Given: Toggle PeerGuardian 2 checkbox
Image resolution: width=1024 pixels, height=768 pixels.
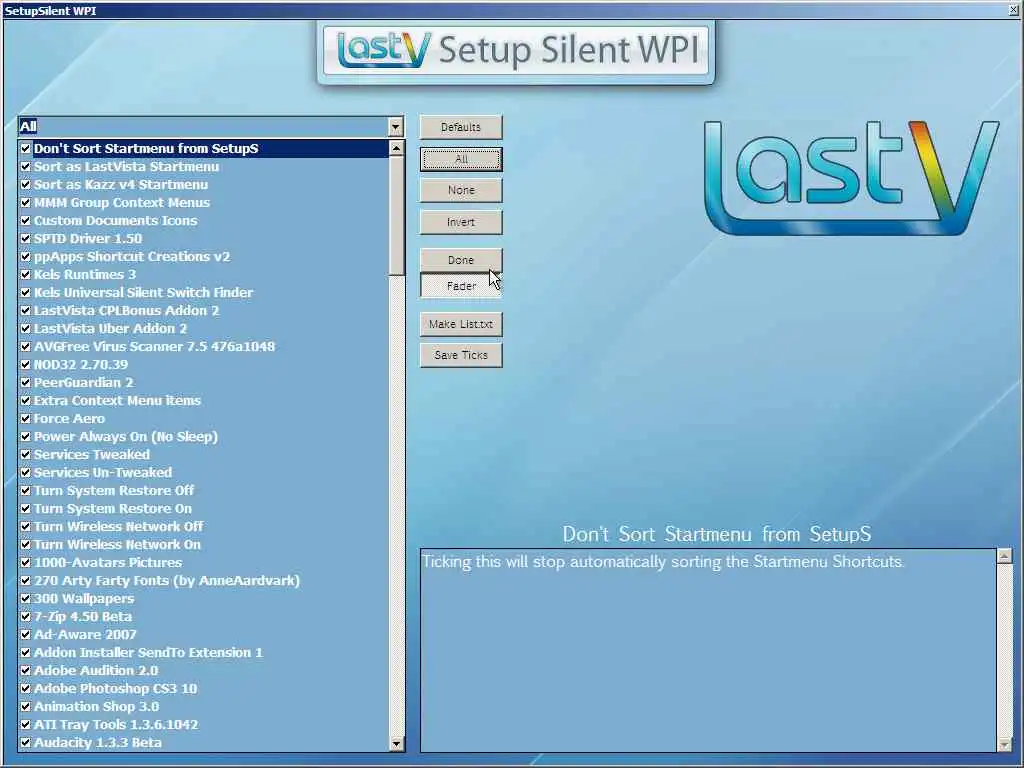Looking at the screenshot, I should [25, 383].
